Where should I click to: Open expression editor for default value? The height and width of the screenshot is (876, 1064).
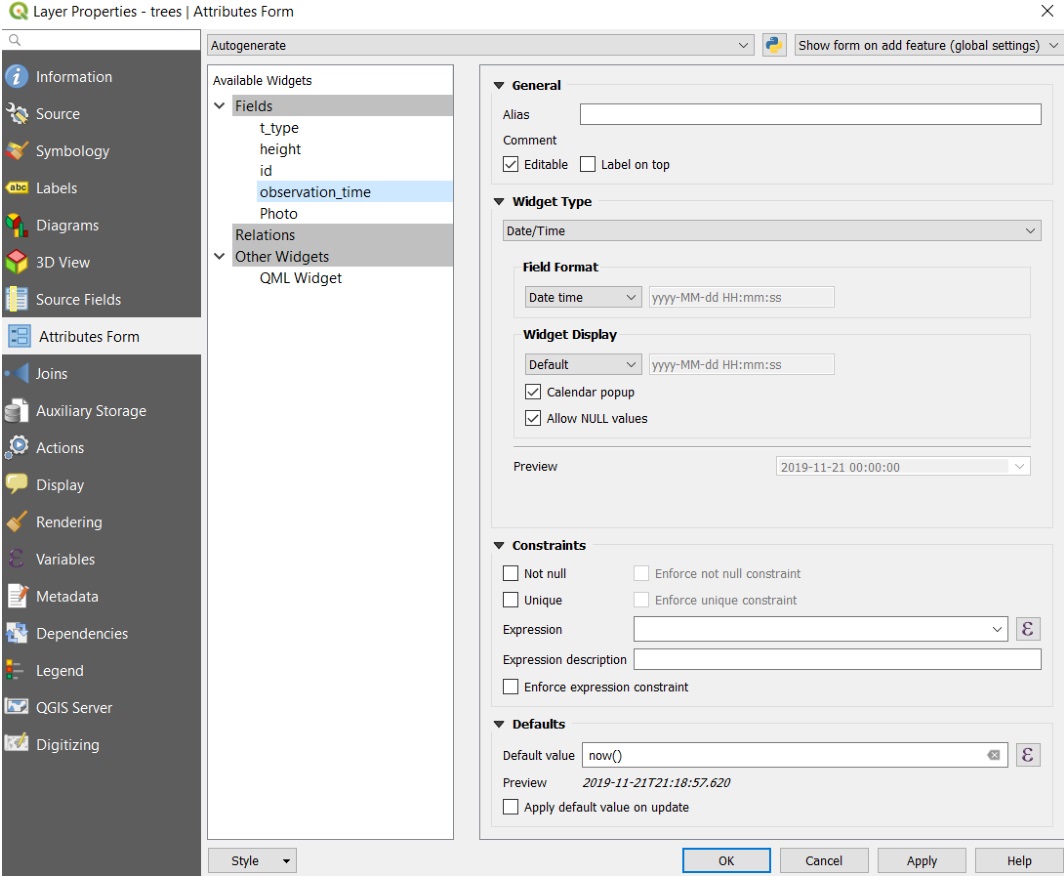tap(1028, 756)
